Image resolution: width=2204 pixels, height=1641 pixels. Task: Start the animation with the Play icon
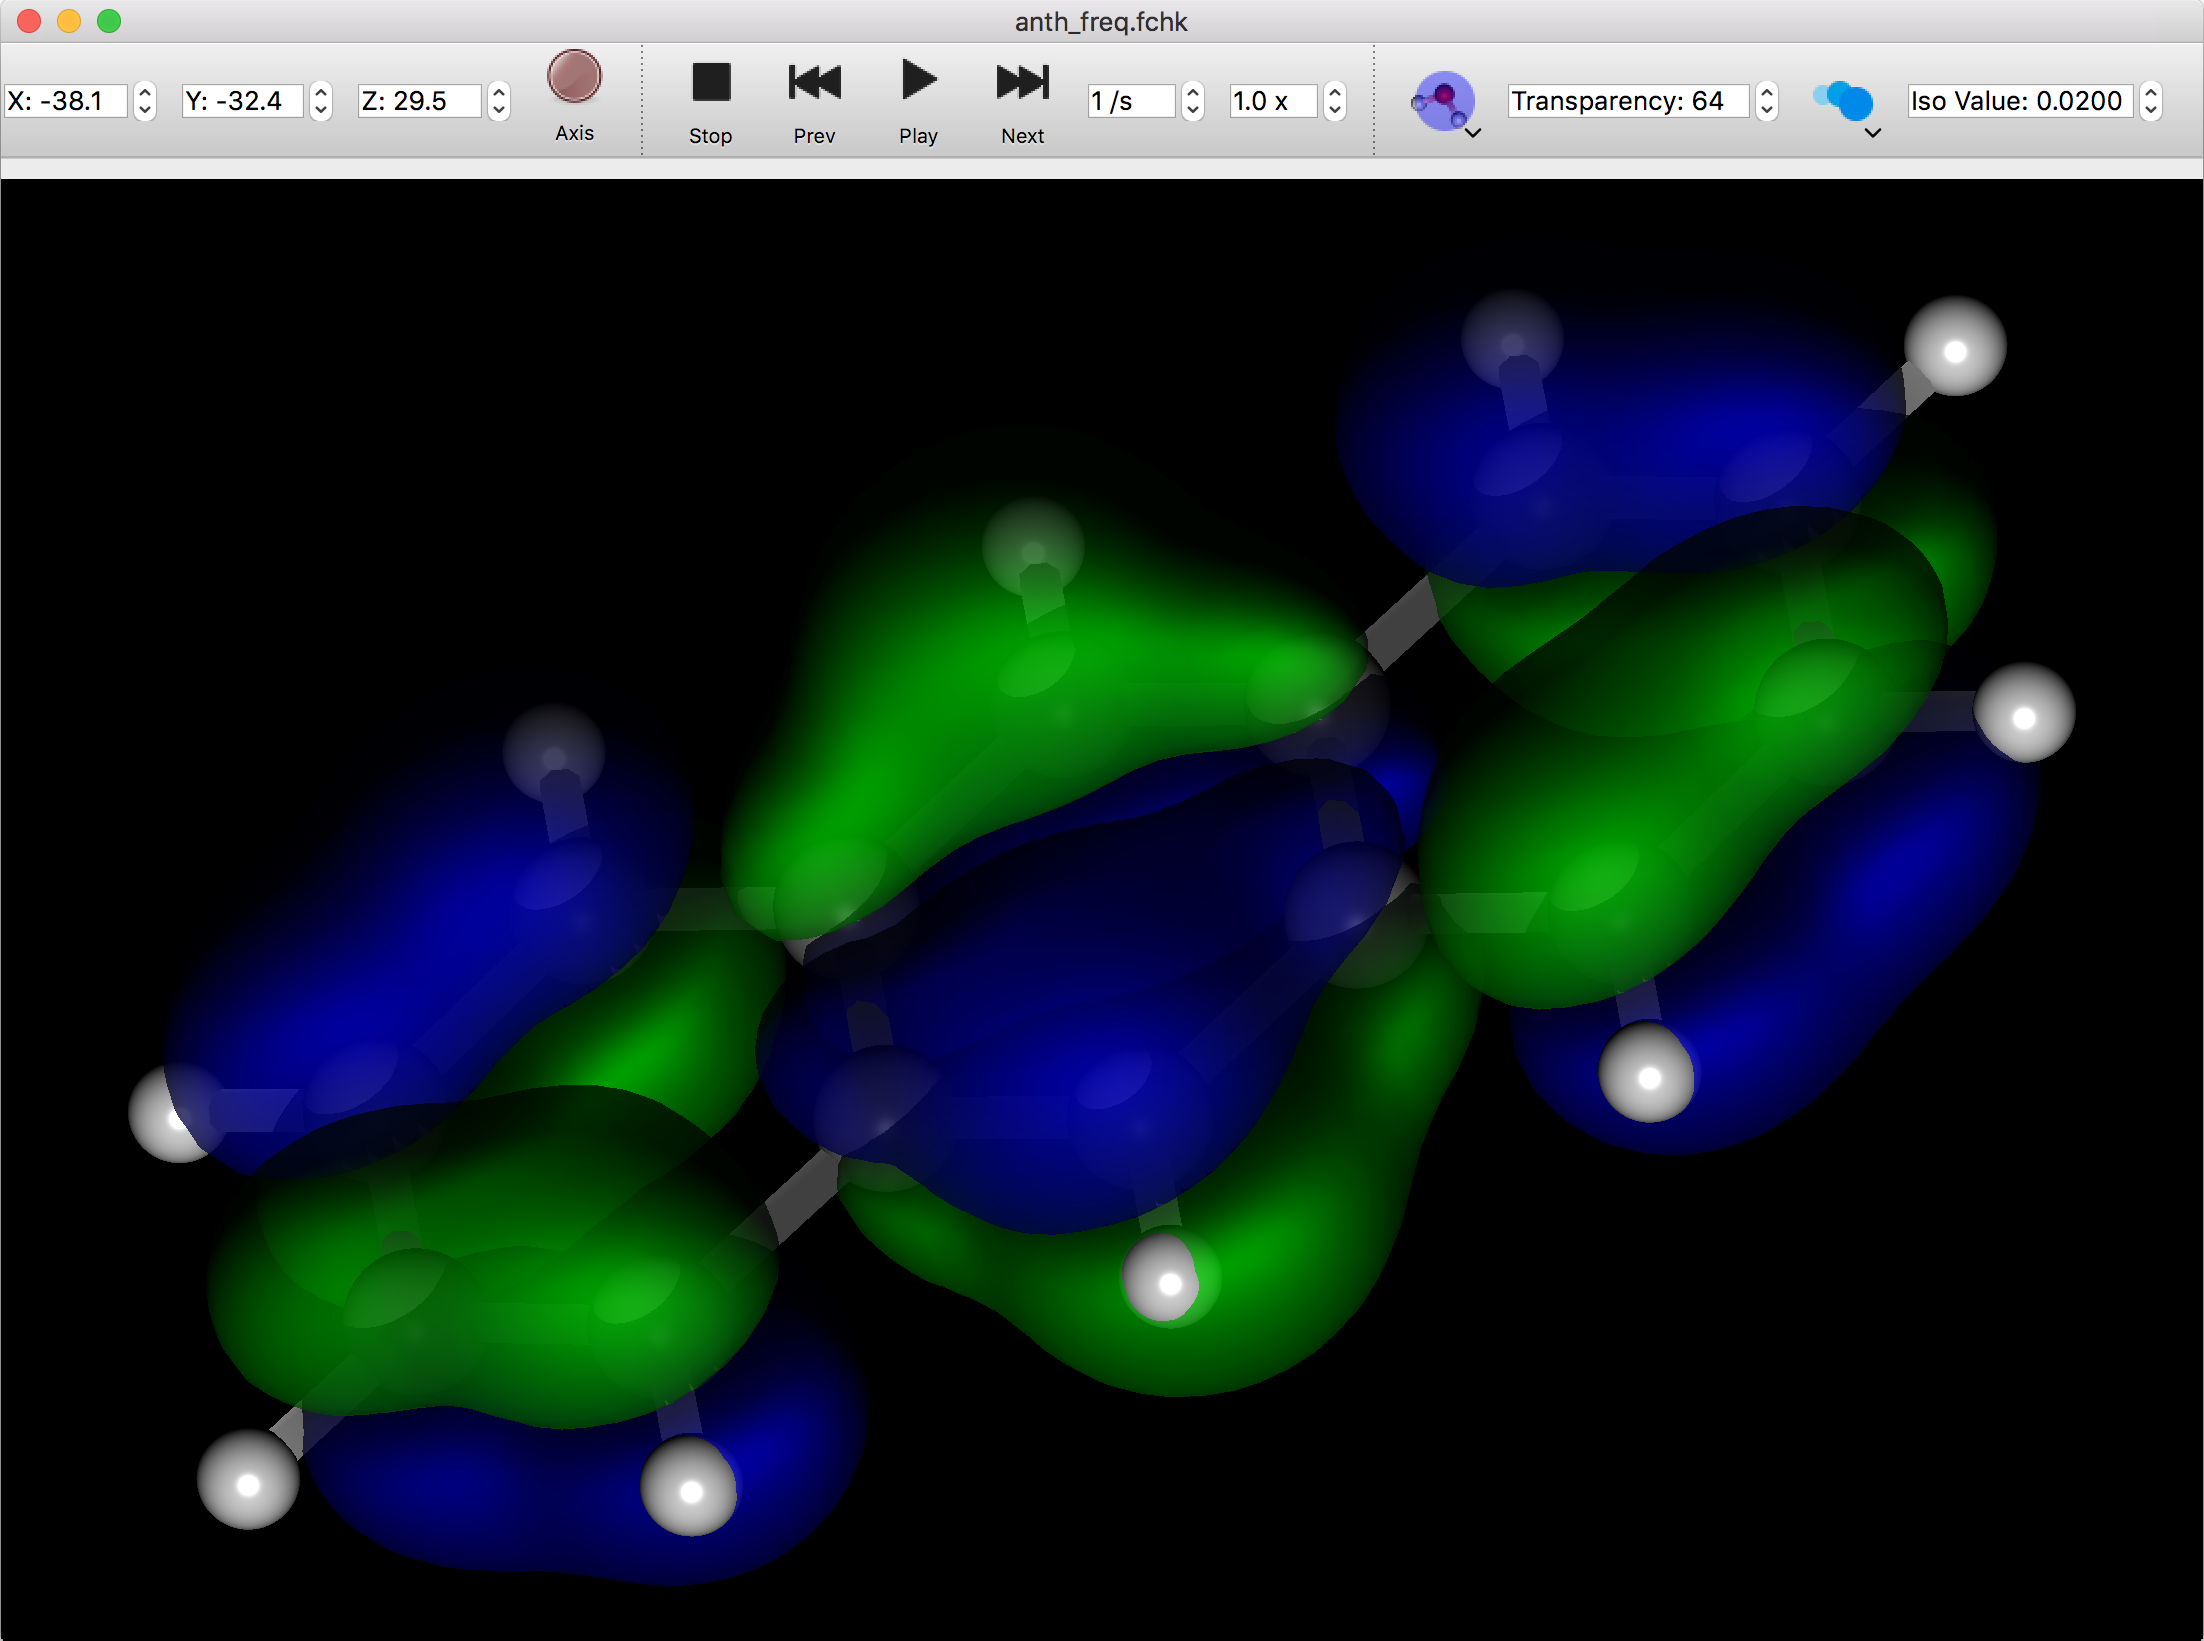point(916,82)
